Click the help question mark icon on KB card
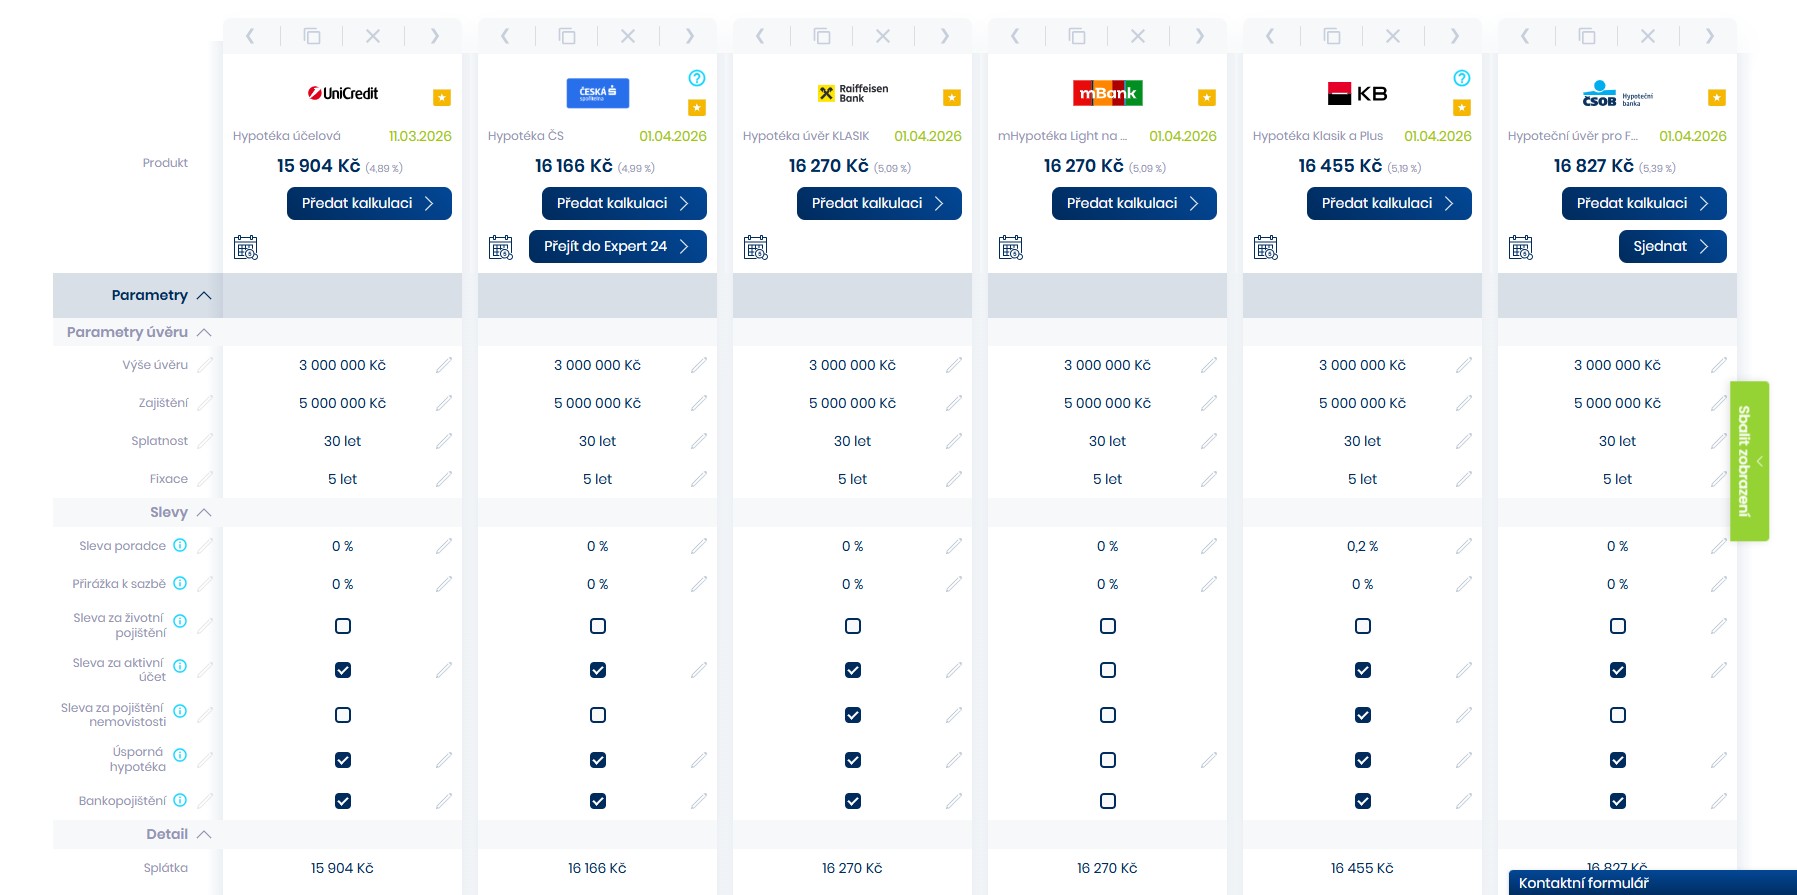Screen dimensions: 1797x895 [x=1461, y=78]
